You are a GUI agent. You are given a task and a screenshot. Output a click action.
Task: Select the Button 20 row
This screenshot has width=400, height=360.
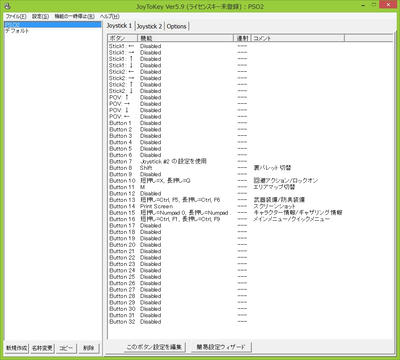click(250, 245)
